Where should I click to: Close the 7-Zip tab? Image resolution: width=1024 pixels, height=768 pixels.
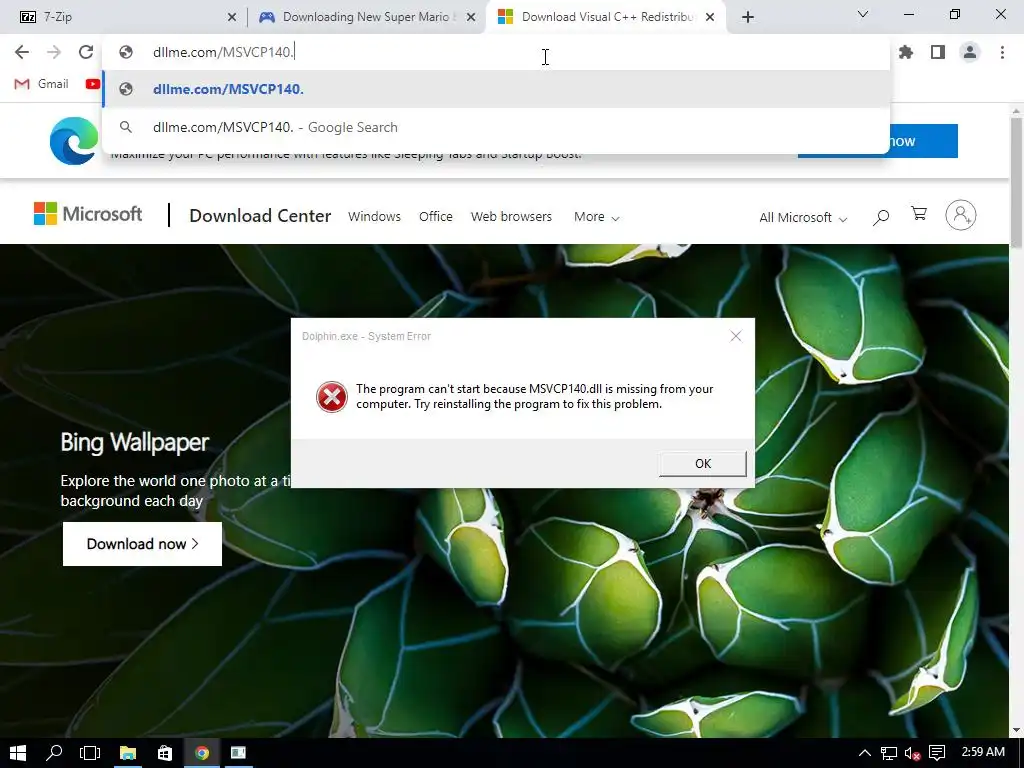pos(232,18)
